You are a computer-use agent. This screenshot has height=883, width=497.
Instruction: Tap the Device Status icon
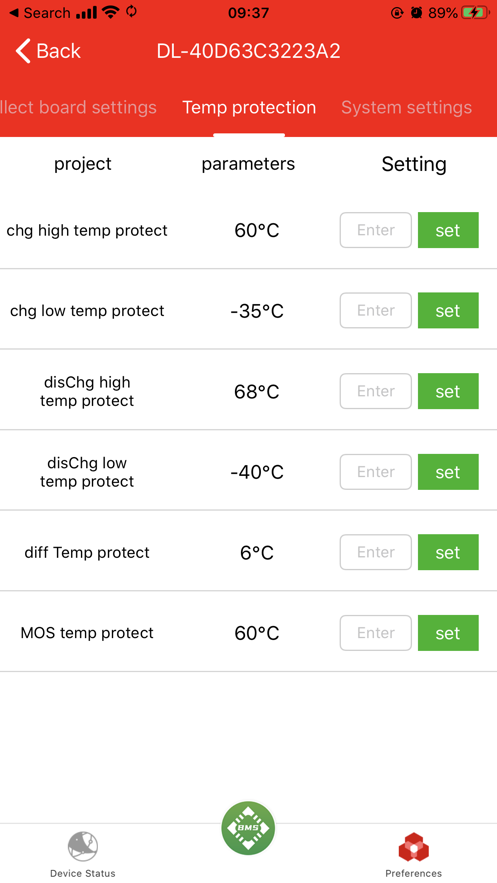click(x=83, y=846)
